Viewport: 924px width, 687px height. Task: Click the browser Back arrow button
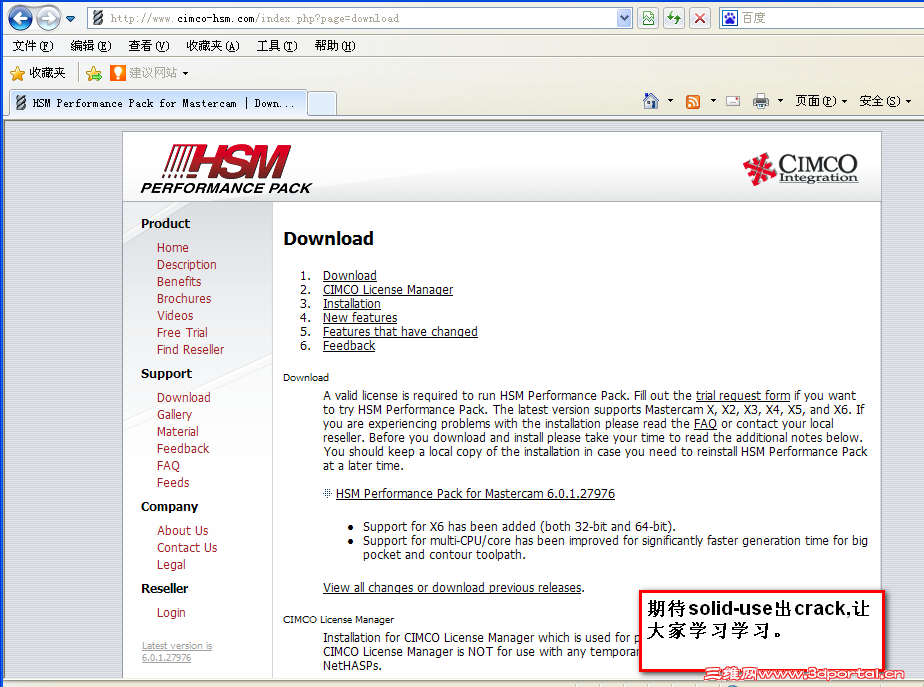pos(21,18)
